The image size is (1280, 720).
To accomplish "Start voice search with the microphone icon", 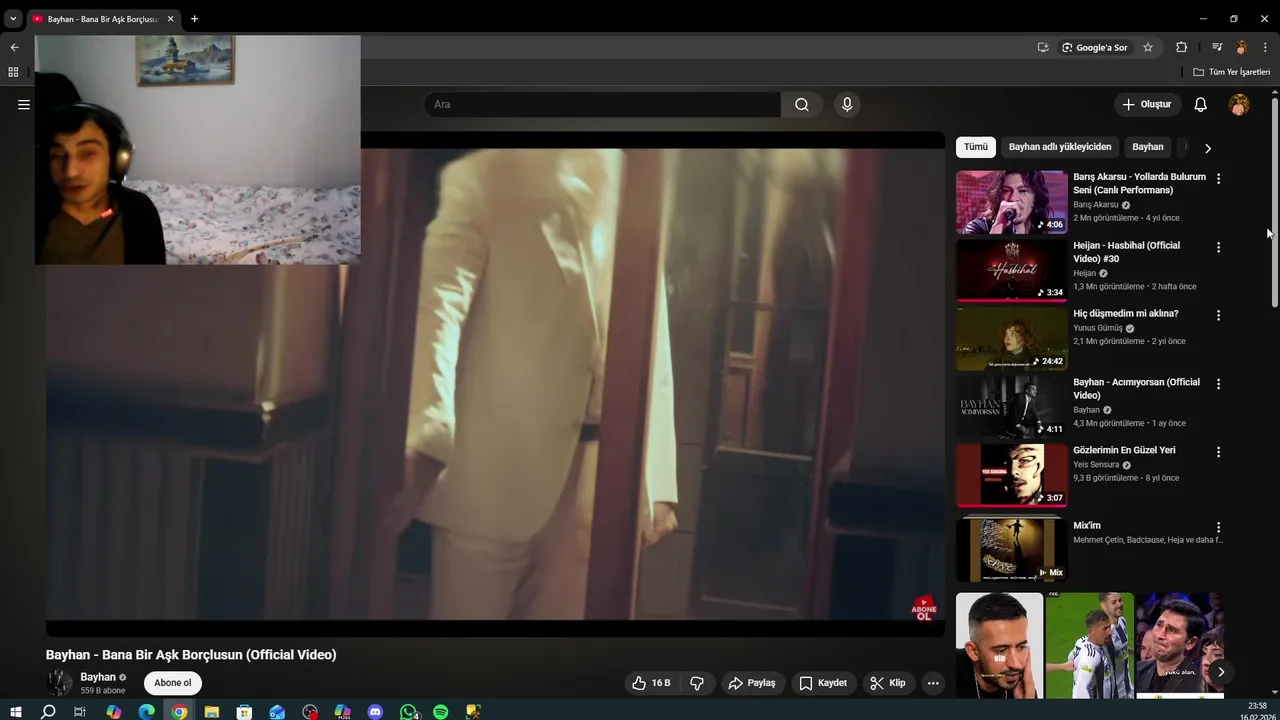I will (847, 104).
